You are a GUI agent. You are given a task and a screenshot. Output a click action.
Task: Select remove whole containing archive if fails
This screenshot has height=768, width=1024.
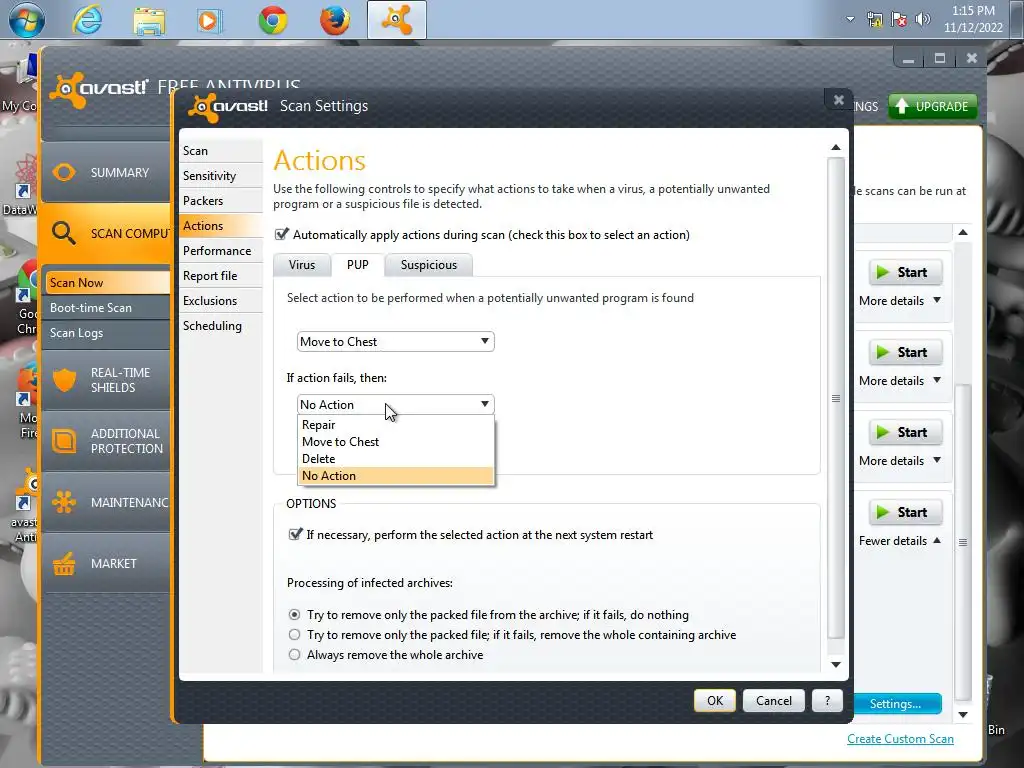[x=295, y=635]
